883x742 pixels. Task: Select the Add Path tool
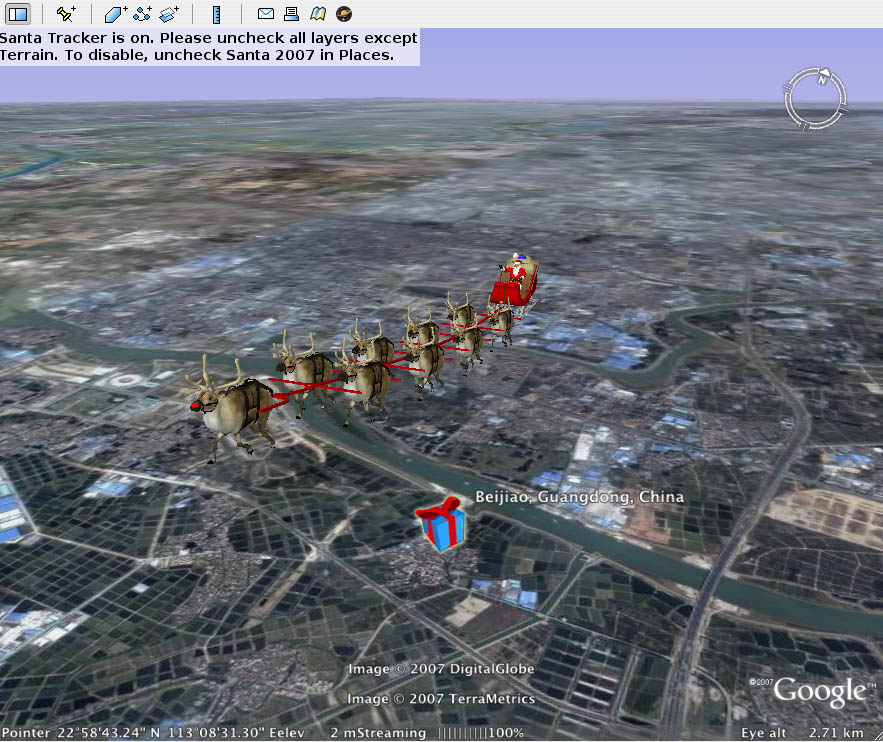143,14
